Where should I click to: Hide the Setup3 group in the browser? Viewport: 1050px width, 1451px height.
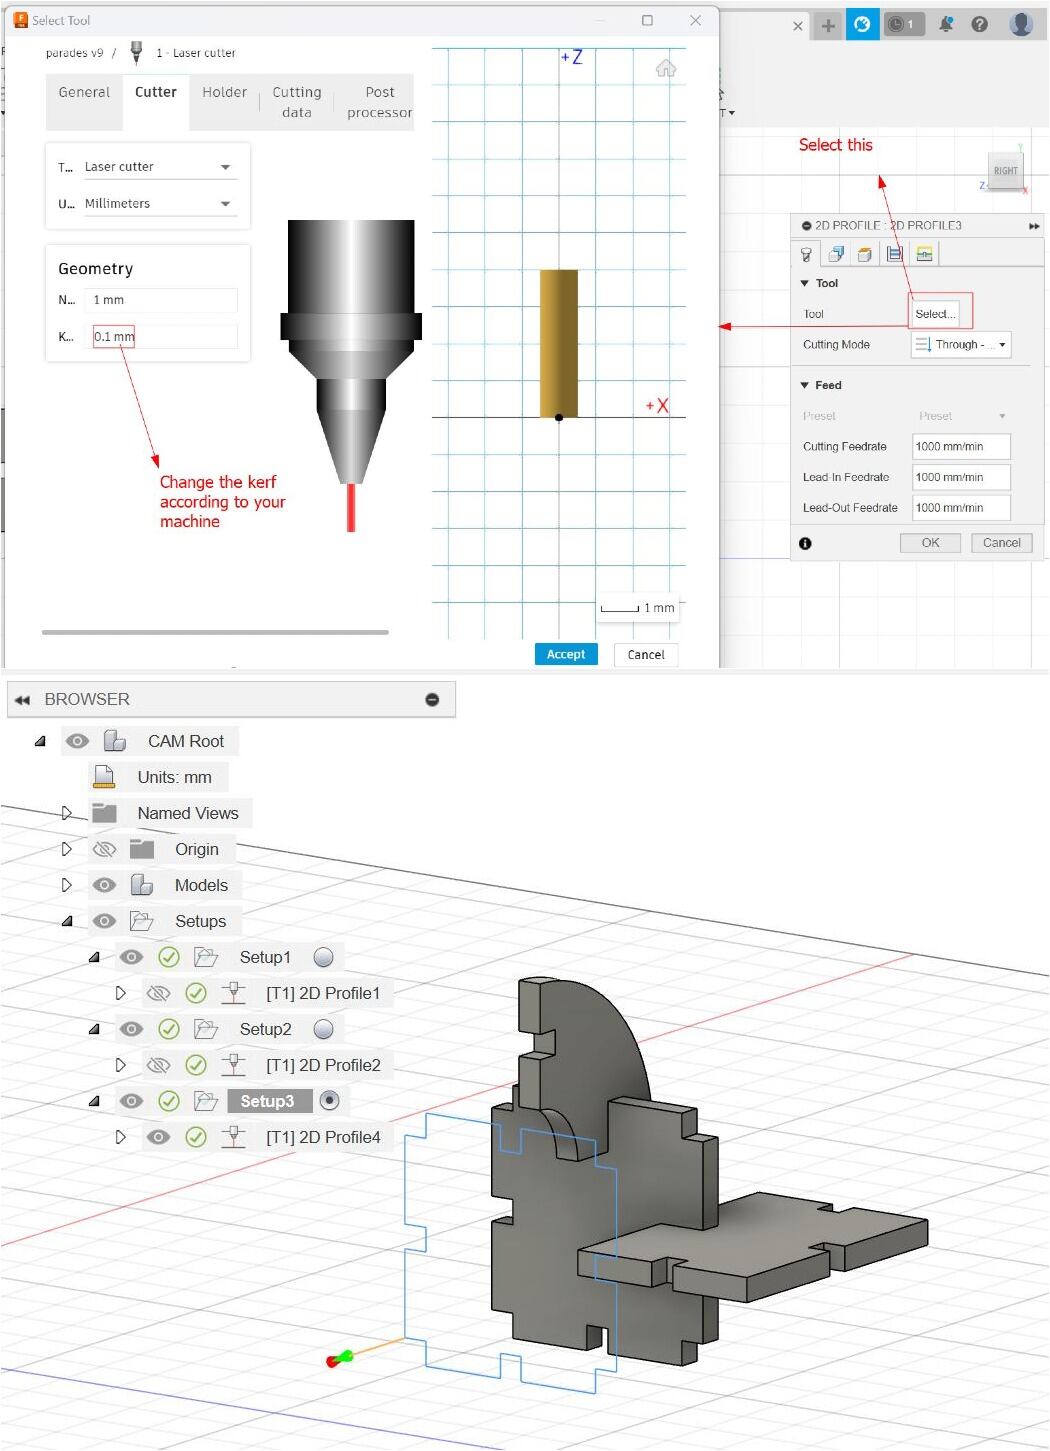coord(131,1100)
